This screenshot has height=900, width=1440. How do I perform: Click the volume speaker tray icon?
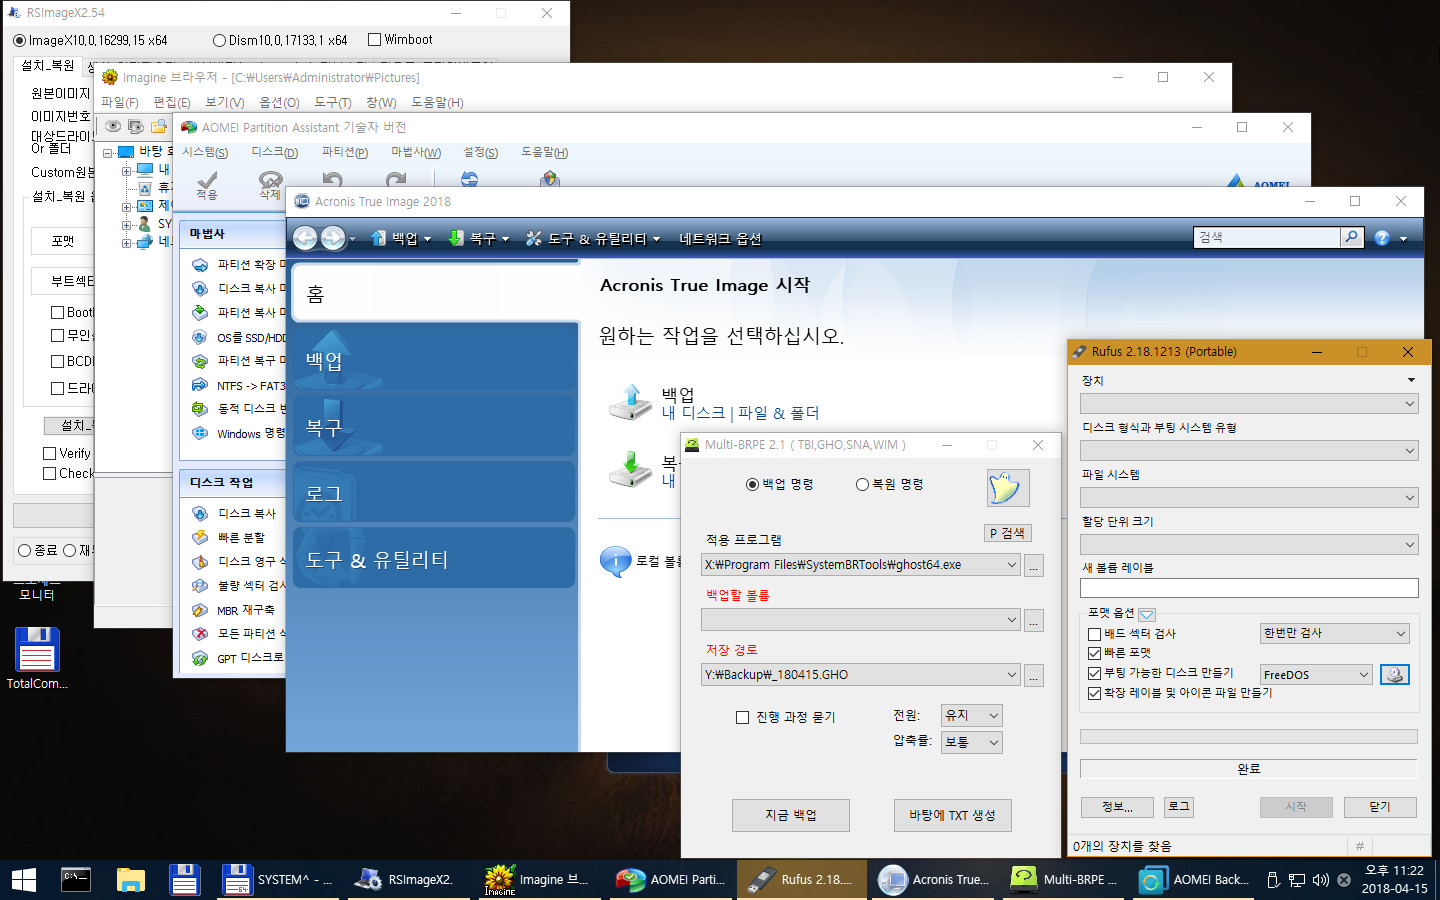1320,880
